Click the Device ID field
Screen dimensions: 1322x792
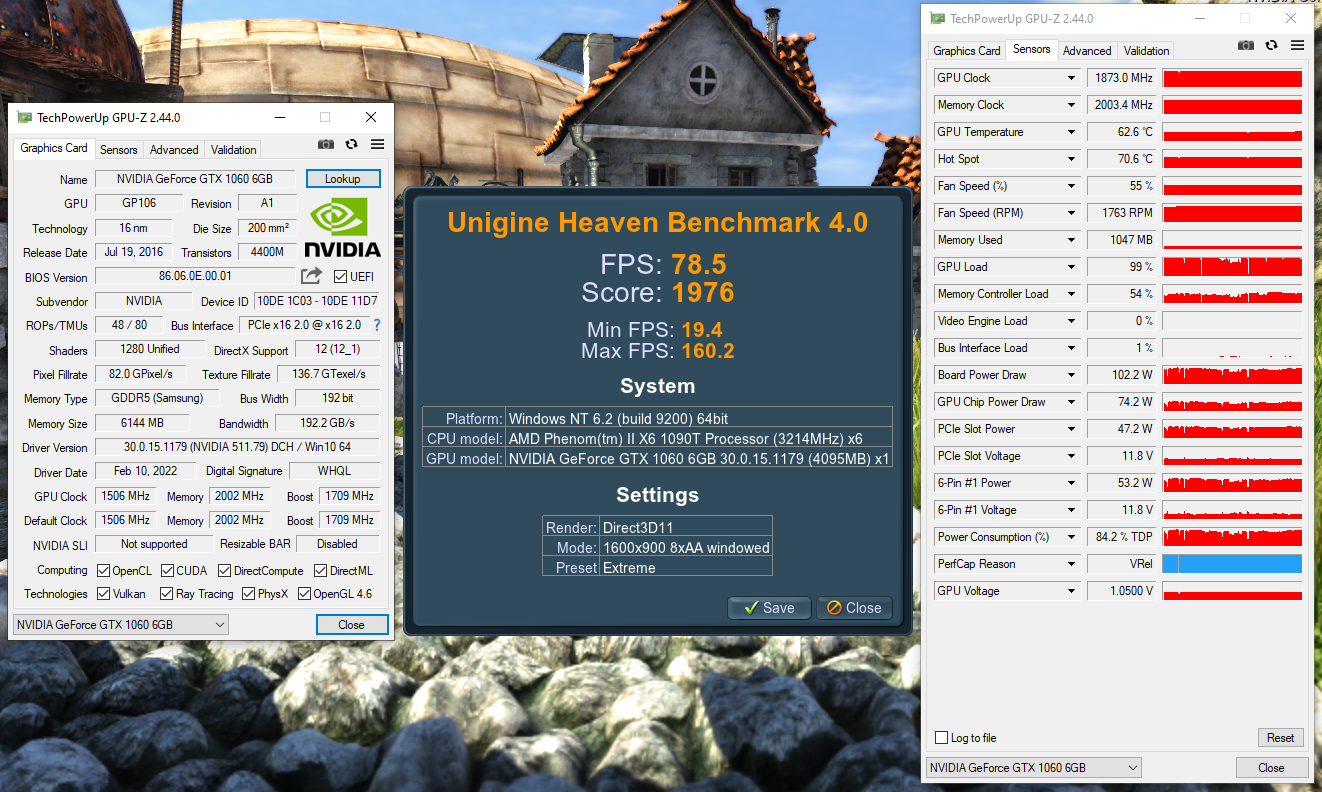[x=317, y=301]
